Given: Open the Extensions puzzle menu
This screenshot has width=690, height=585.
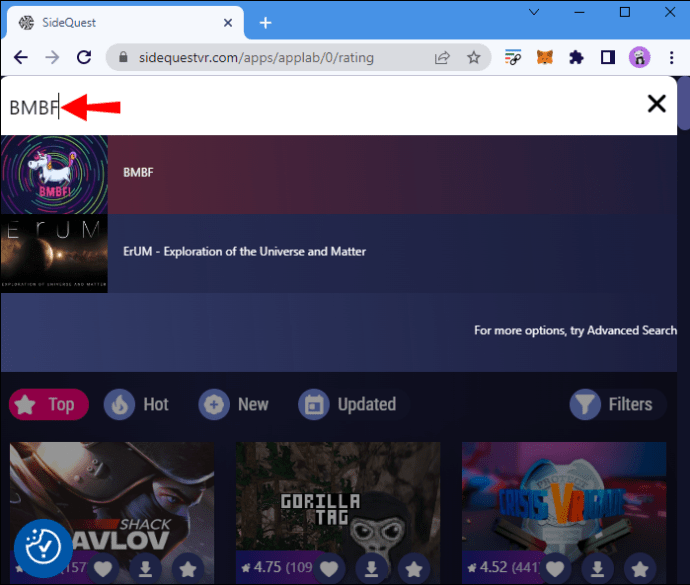Looking at the screenshot, I should pos(576,57).
